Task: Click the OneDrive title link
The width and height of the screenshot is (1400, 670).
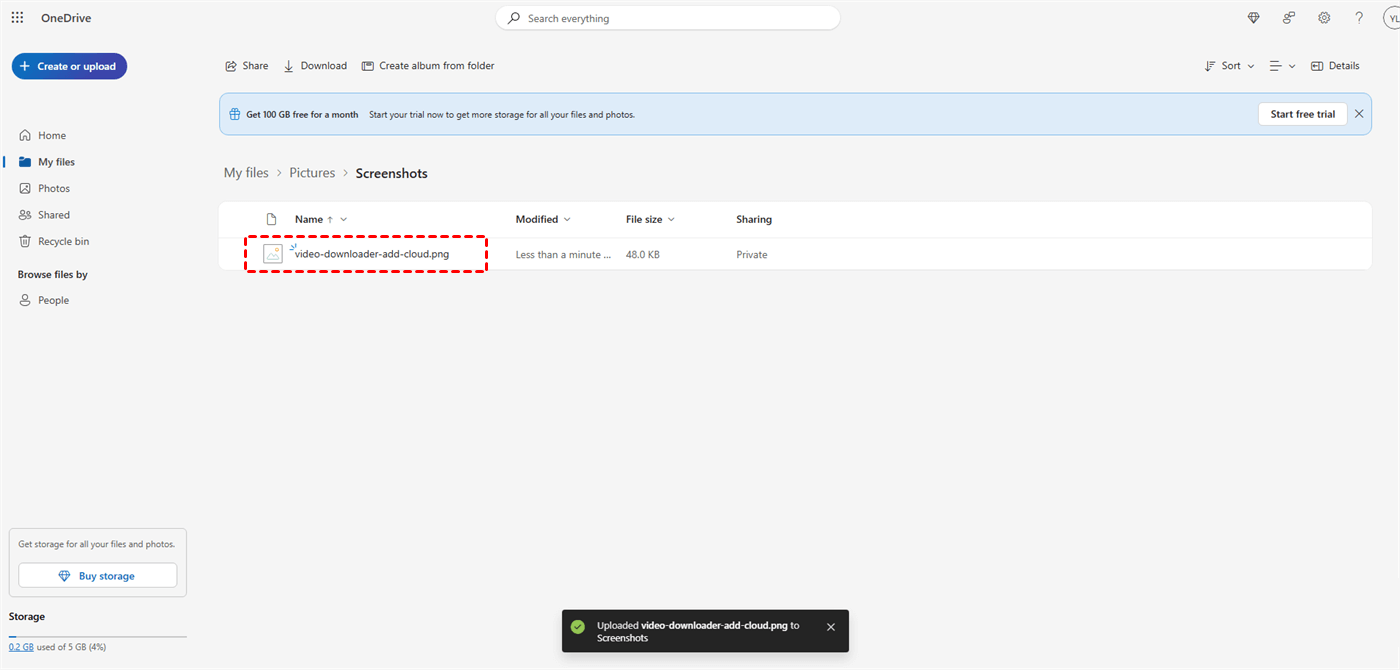Action: click(66, 18)
